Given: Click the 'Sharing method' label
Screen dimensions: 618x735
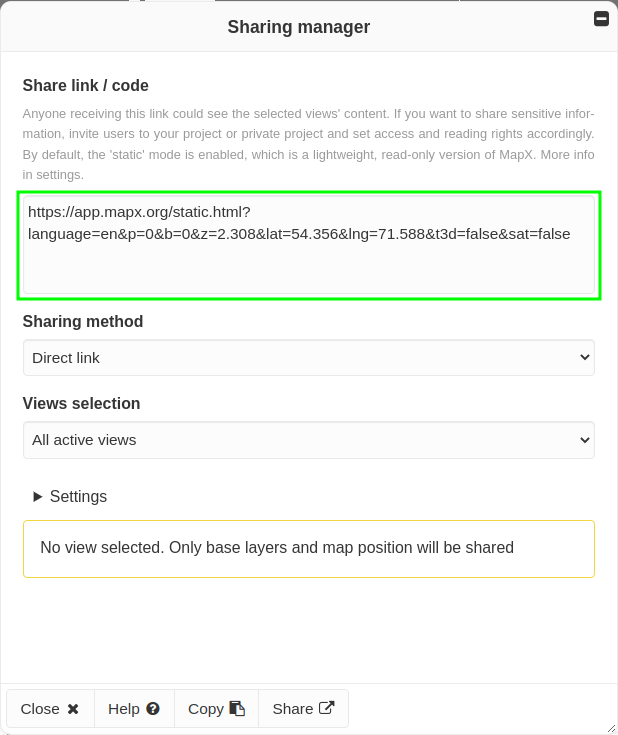Looking at the screenshot, I should click(x=83, y=322).
